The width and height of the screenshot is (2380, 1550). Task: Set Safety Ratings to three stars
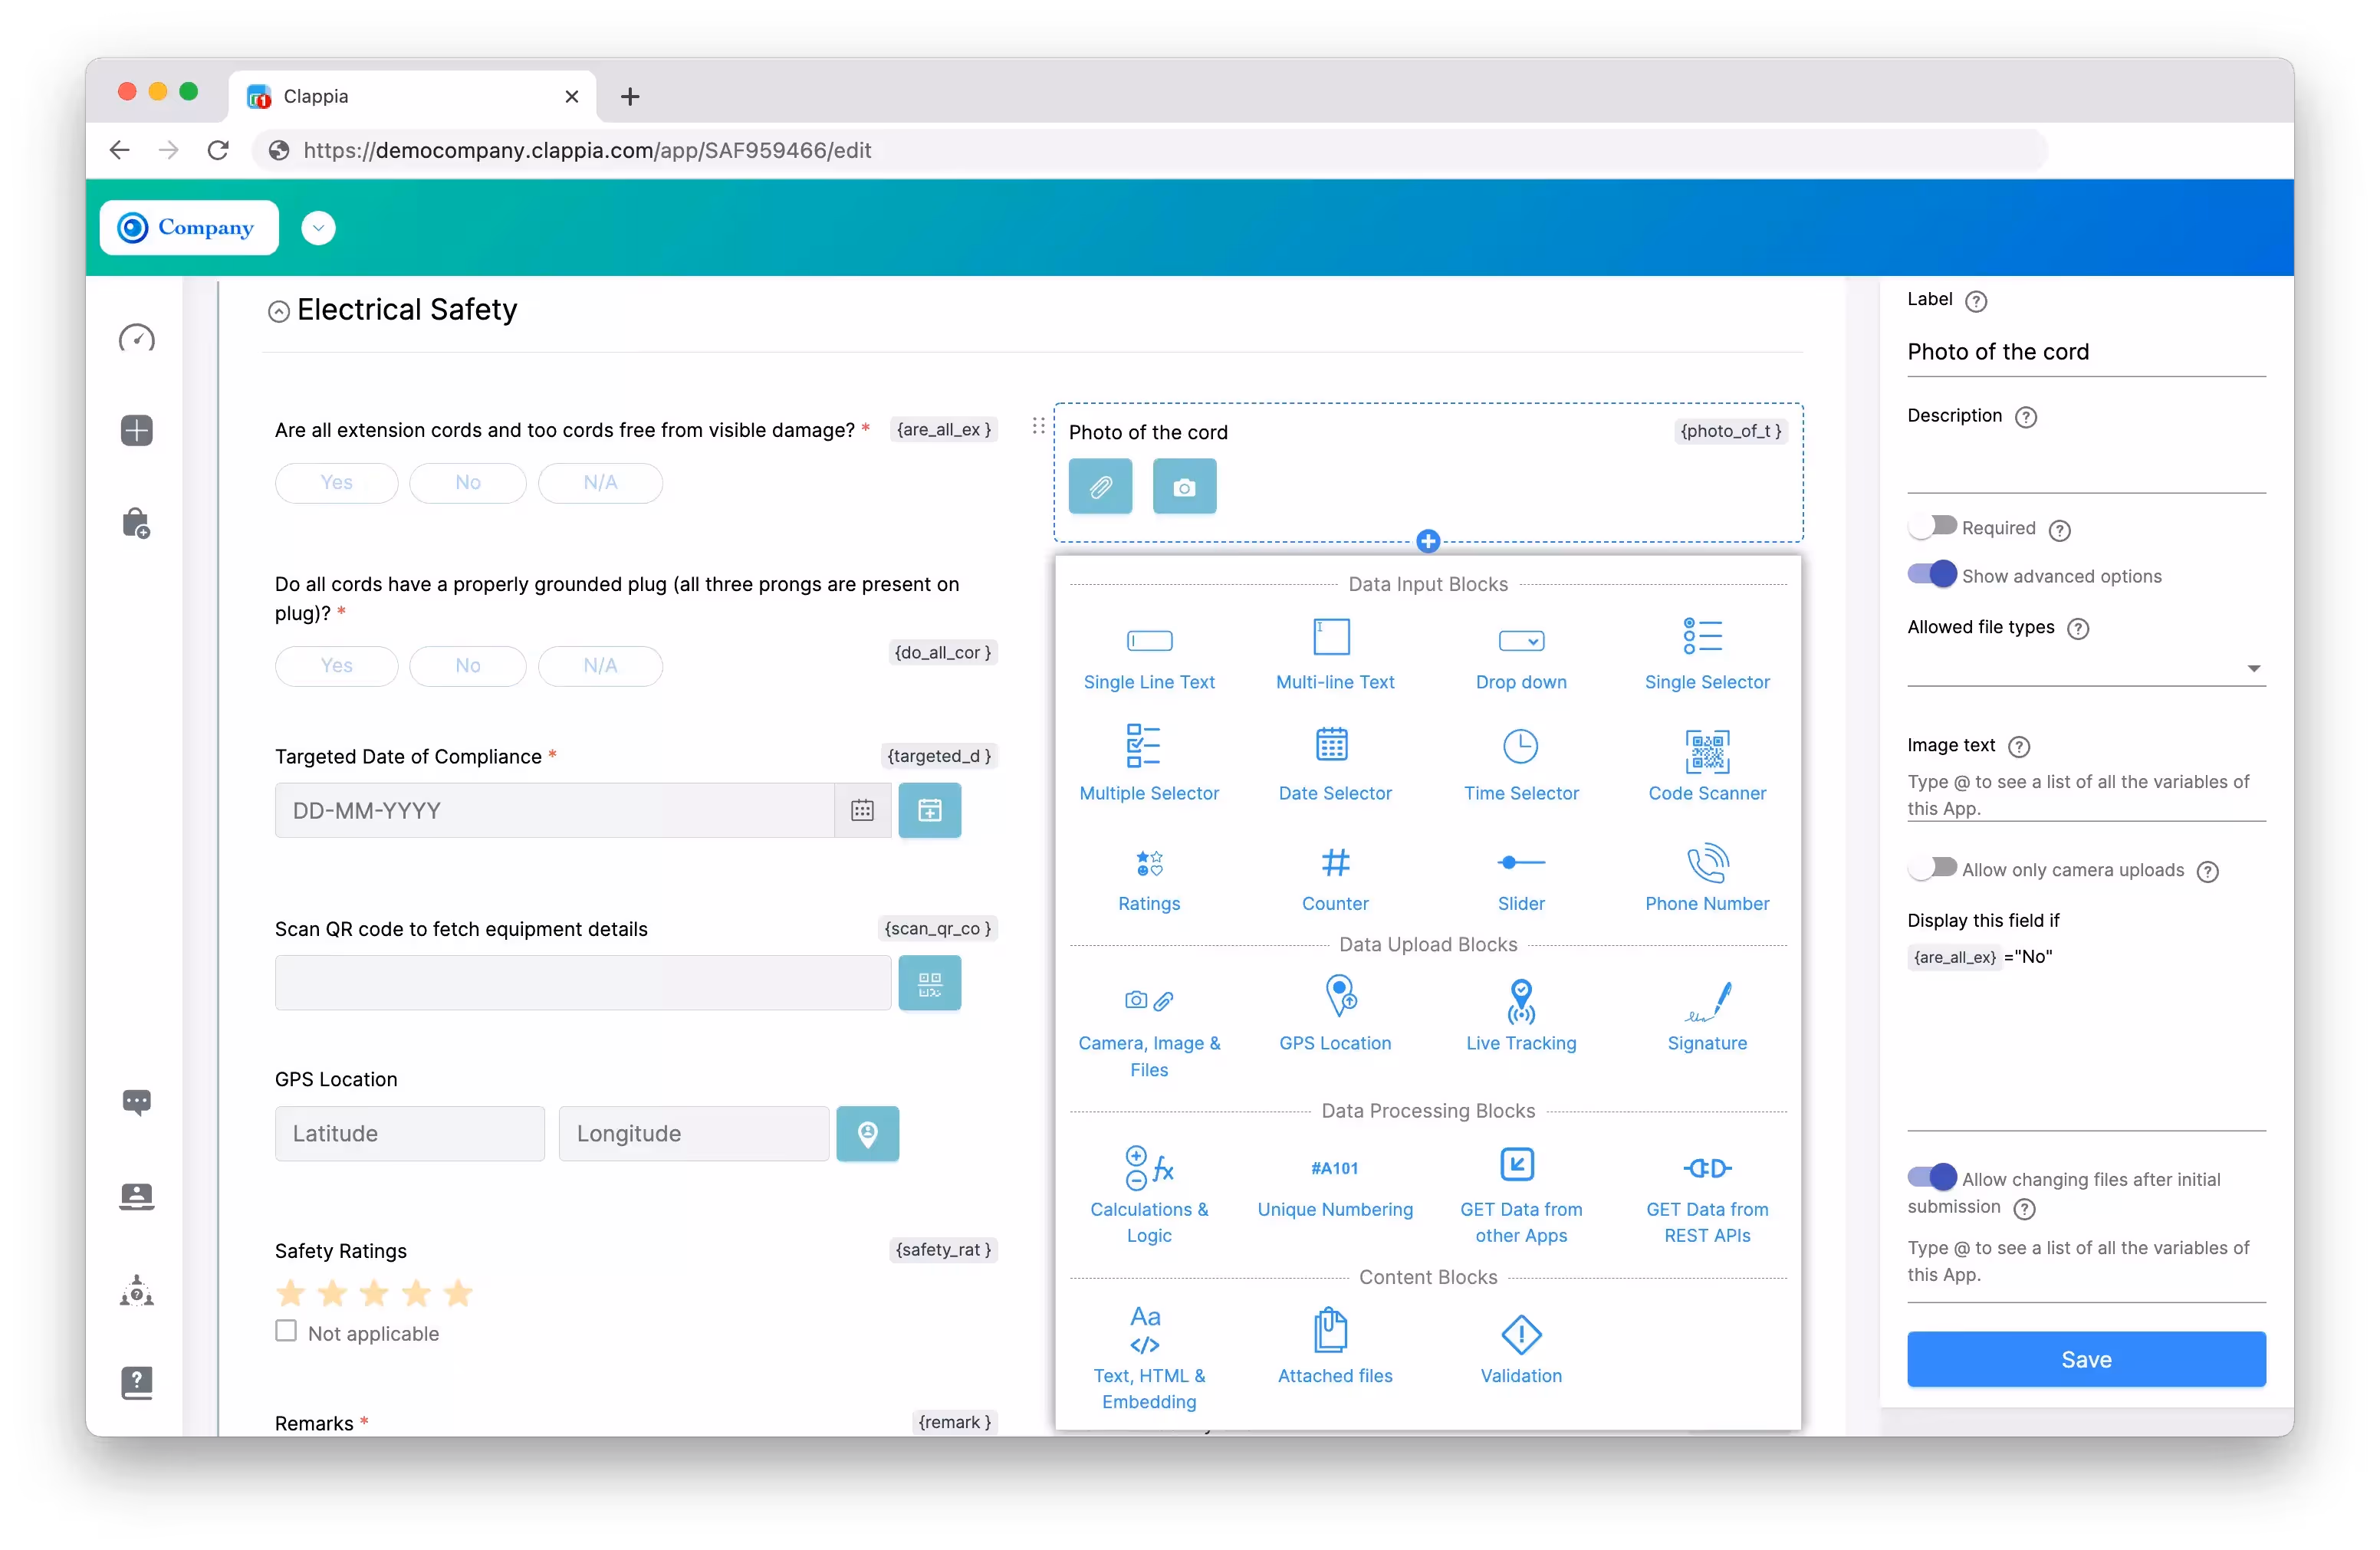373,1293
